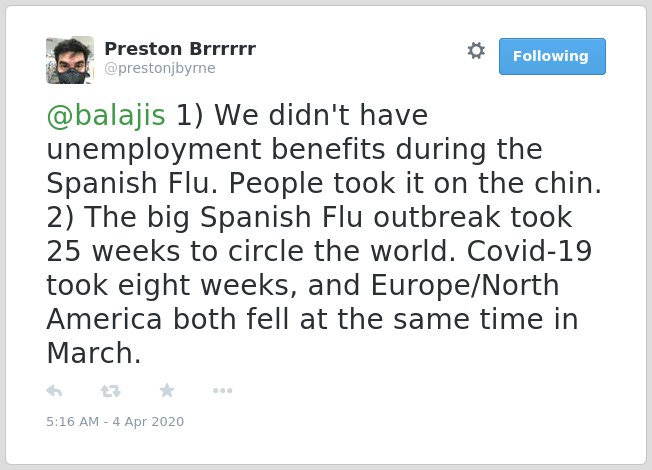
Task: Open the Preston Brrrrrr display name link
Action: coord(180,49)
